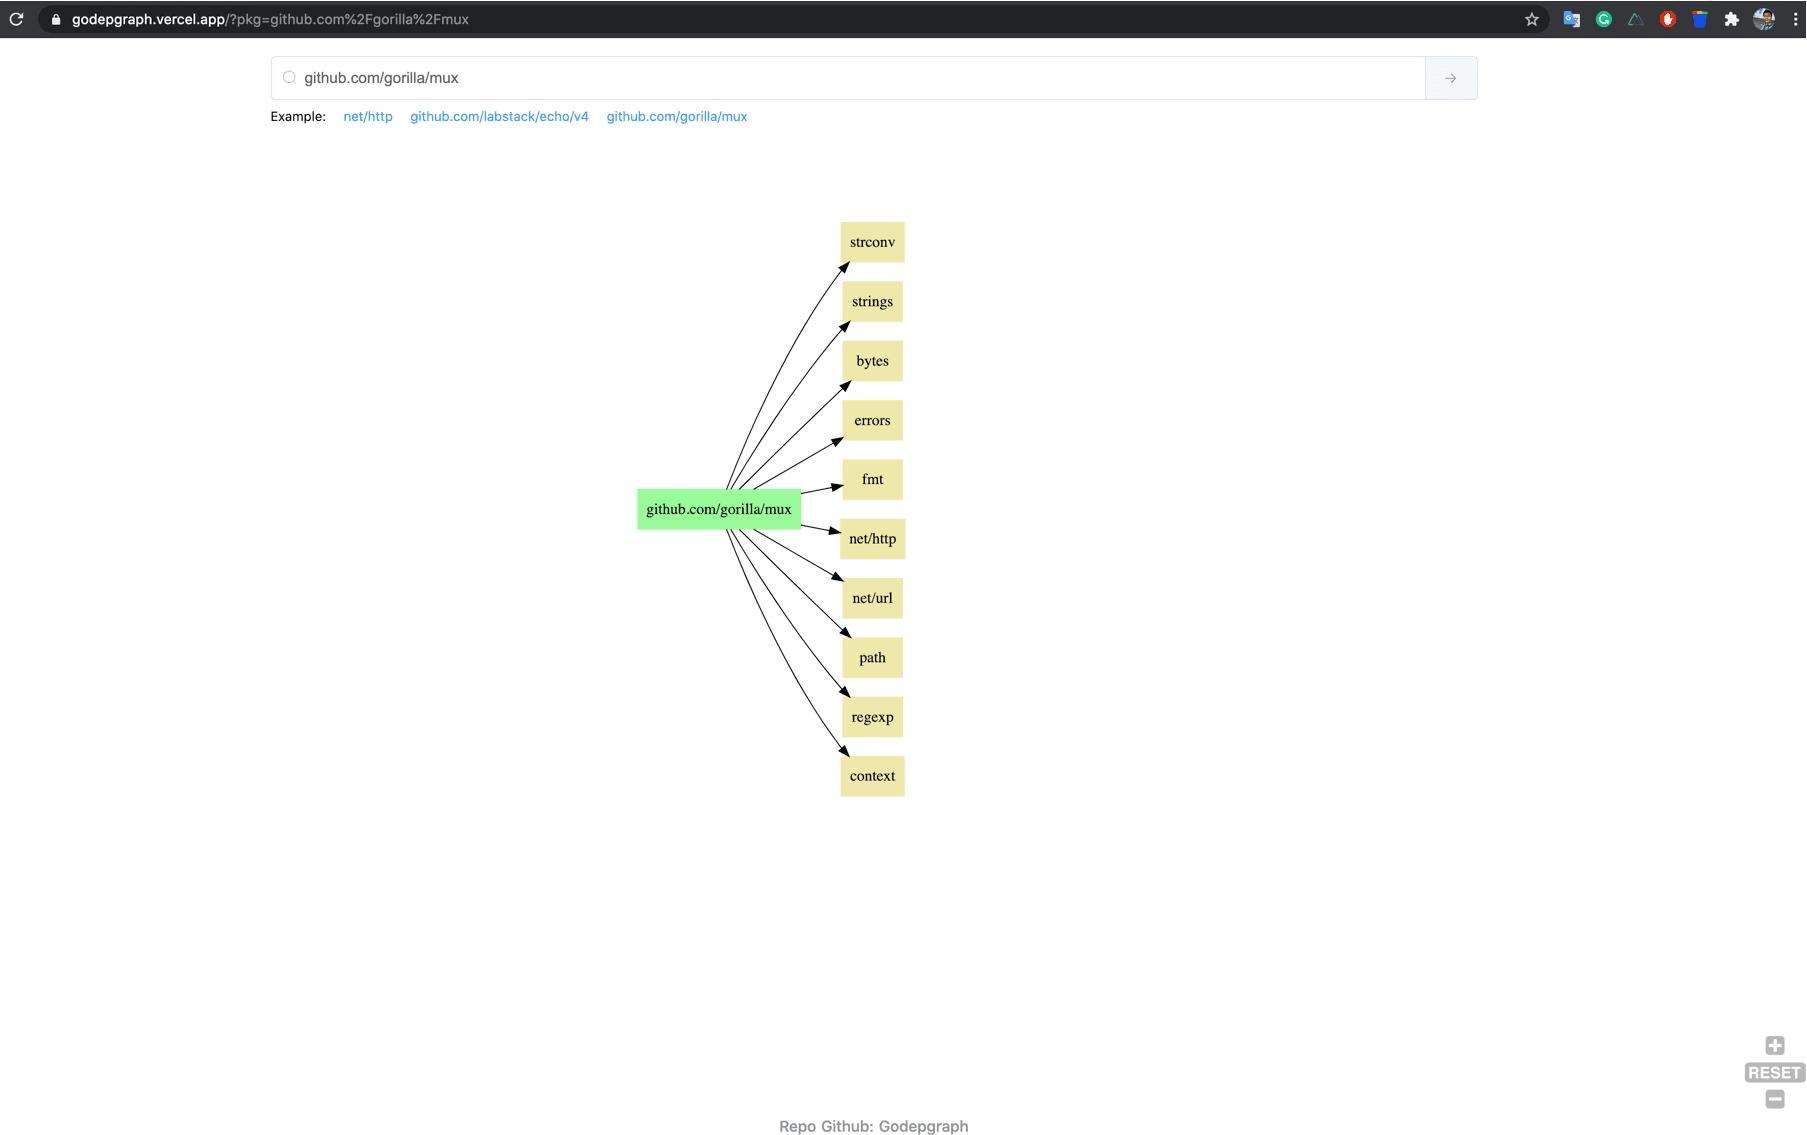The width and height of the screenshot is (1807, 1135).
Task: Select the path node
Action: point(872,657)
